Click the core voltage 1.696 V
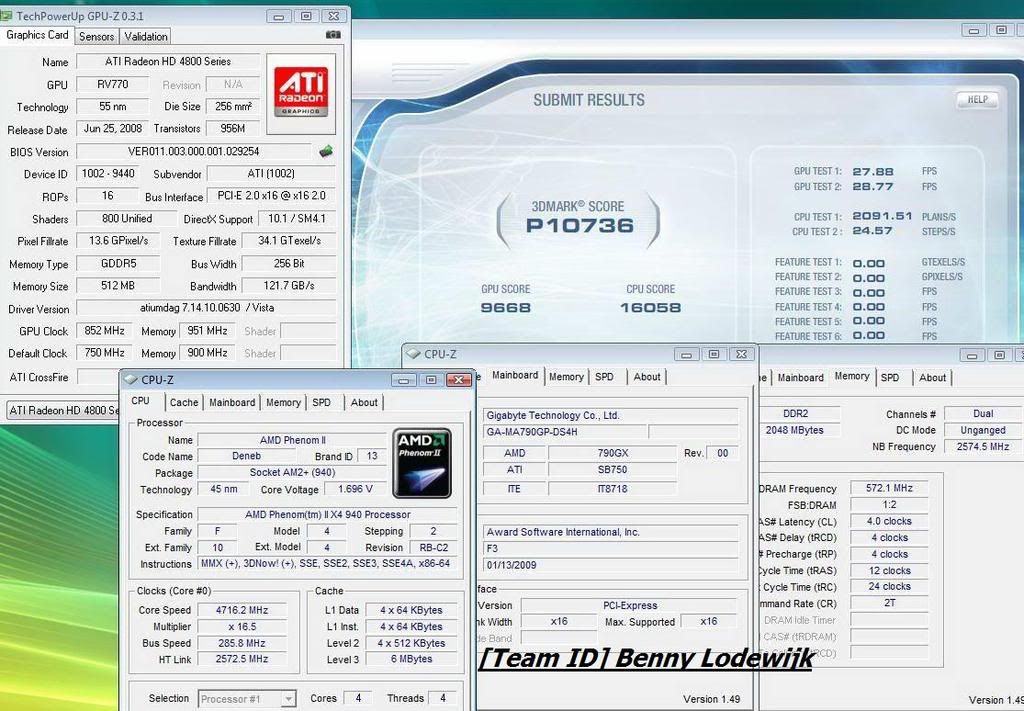Image resolution: width=1024 pixels, height=711 pixels. click(355, 489)
